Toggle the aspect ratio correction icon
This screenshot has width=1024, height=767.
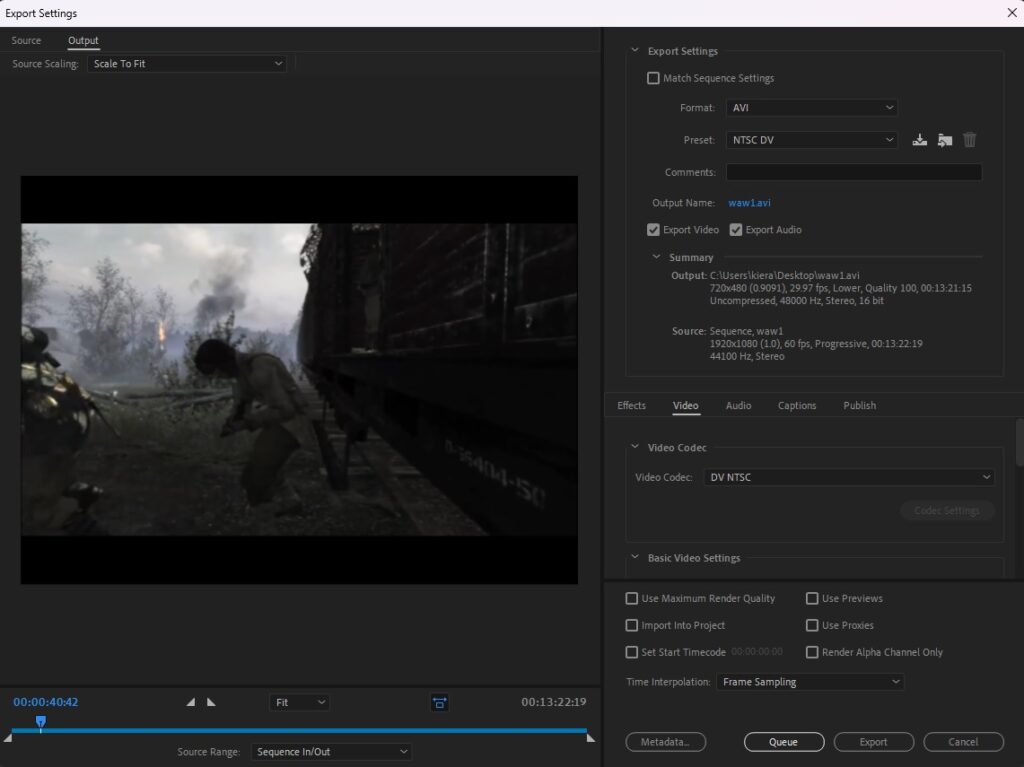click(439, 703)
